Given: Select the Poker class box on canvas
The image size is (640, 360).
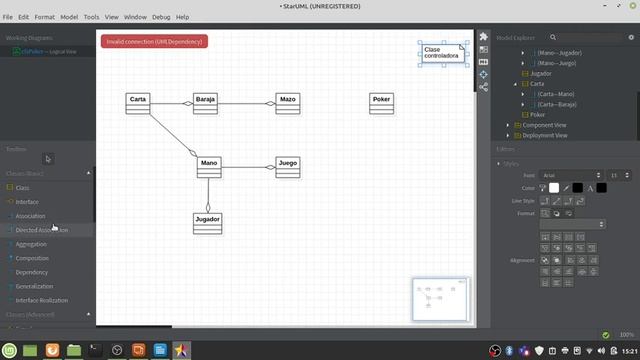Looking at the screenshot, I should [x=381, y=104].
